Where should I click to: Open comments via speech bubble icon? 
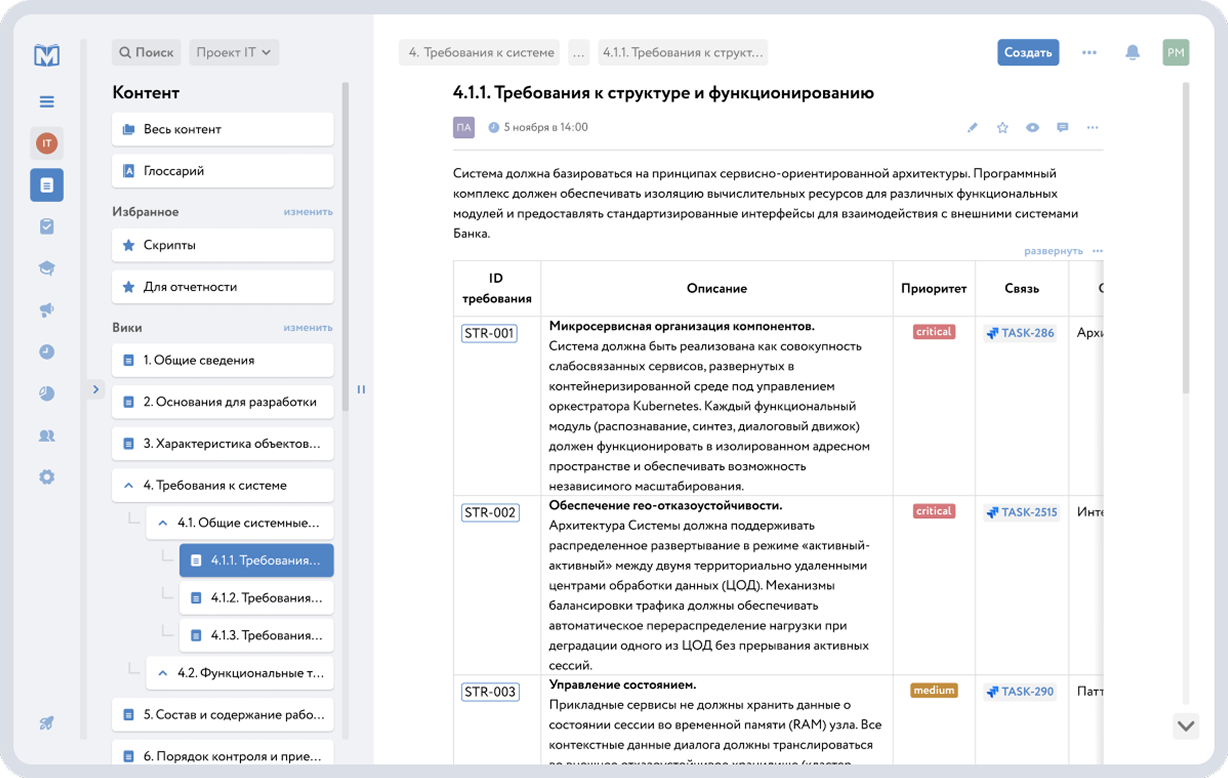click(1062, 127)
